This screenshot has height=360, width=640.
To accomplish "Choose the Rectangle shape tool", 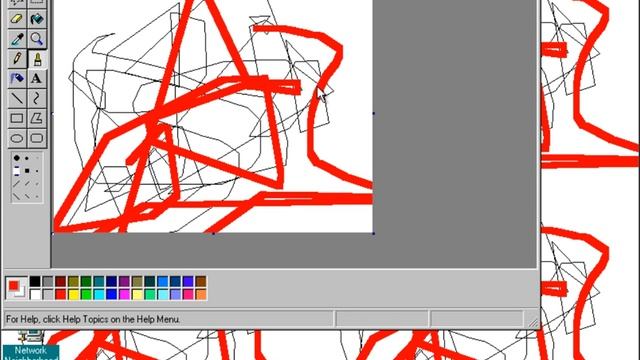I will pyautogui.click(x=17, y=118).
